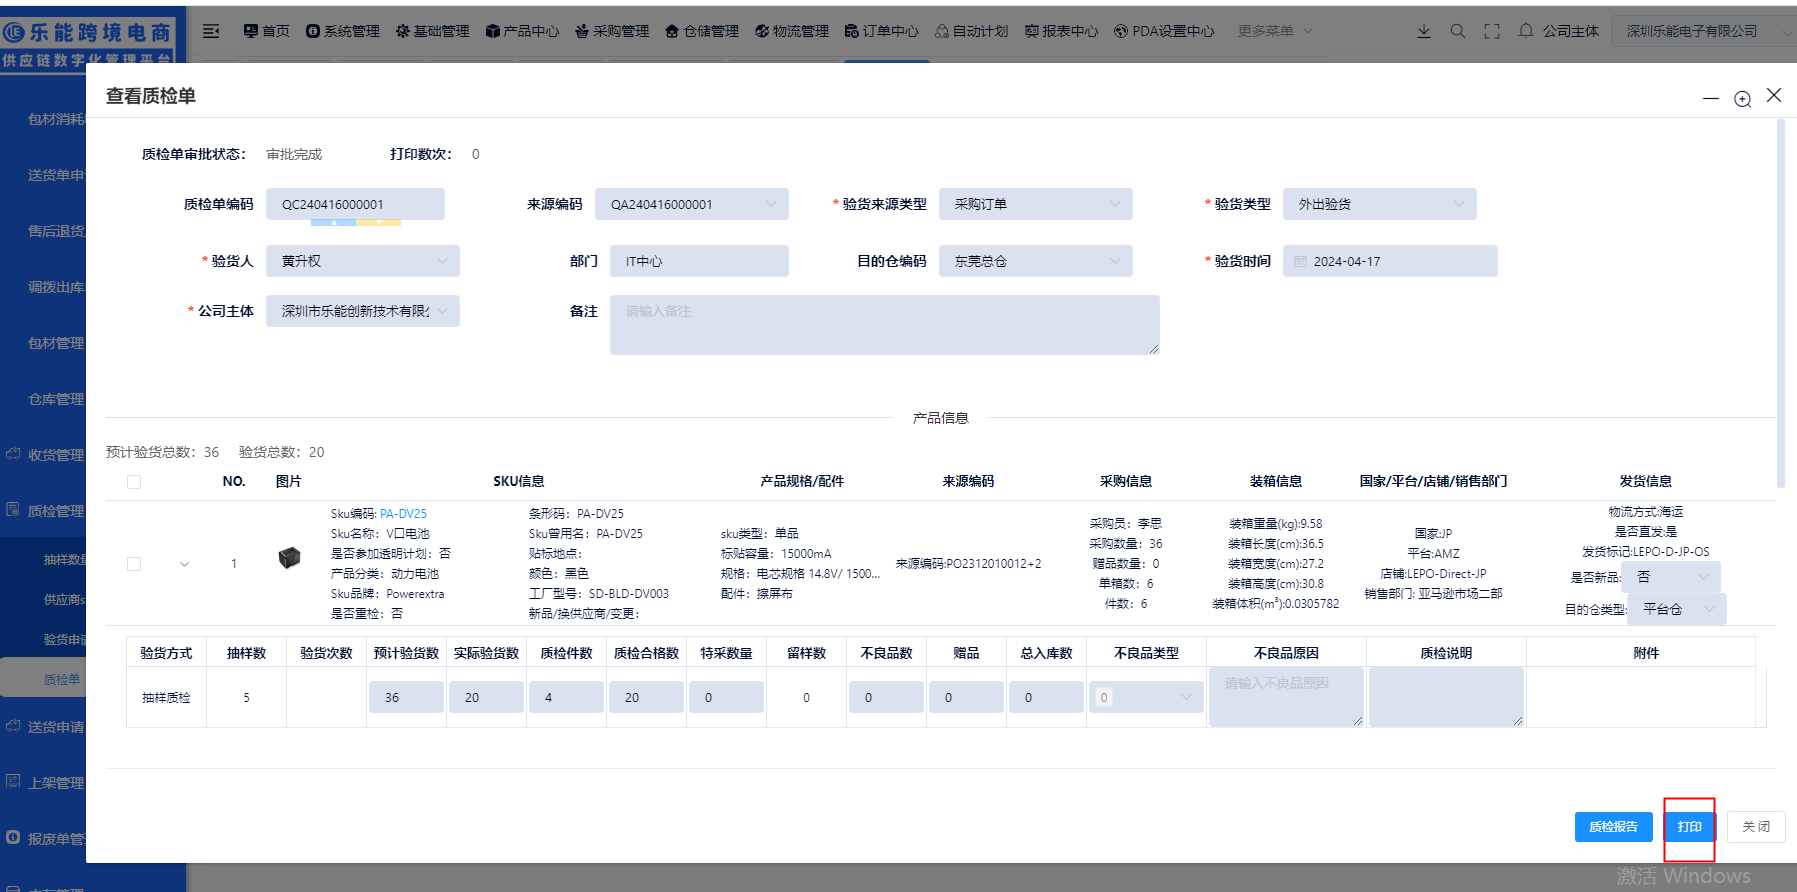Click the sidebar collapse hamburger icon

pyautogui.click(x=211, y=31)
